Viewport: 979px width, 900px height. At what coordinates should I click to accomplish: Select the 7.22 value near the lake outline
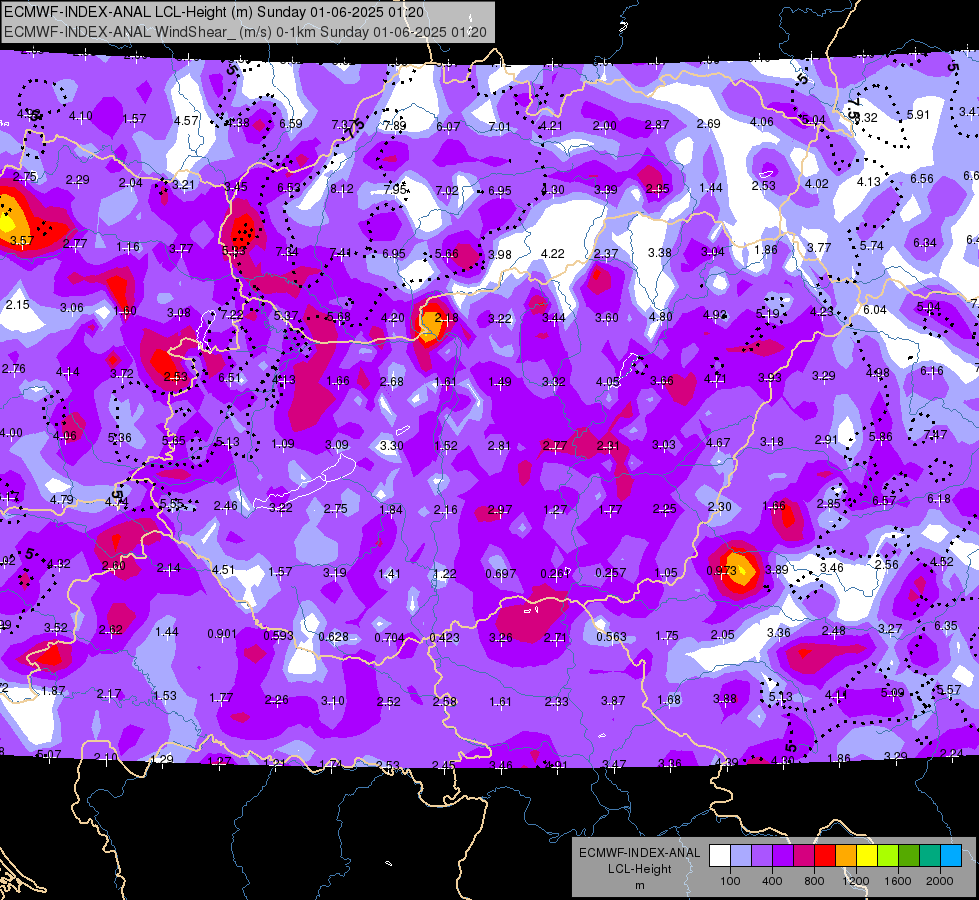click(232, 315)
